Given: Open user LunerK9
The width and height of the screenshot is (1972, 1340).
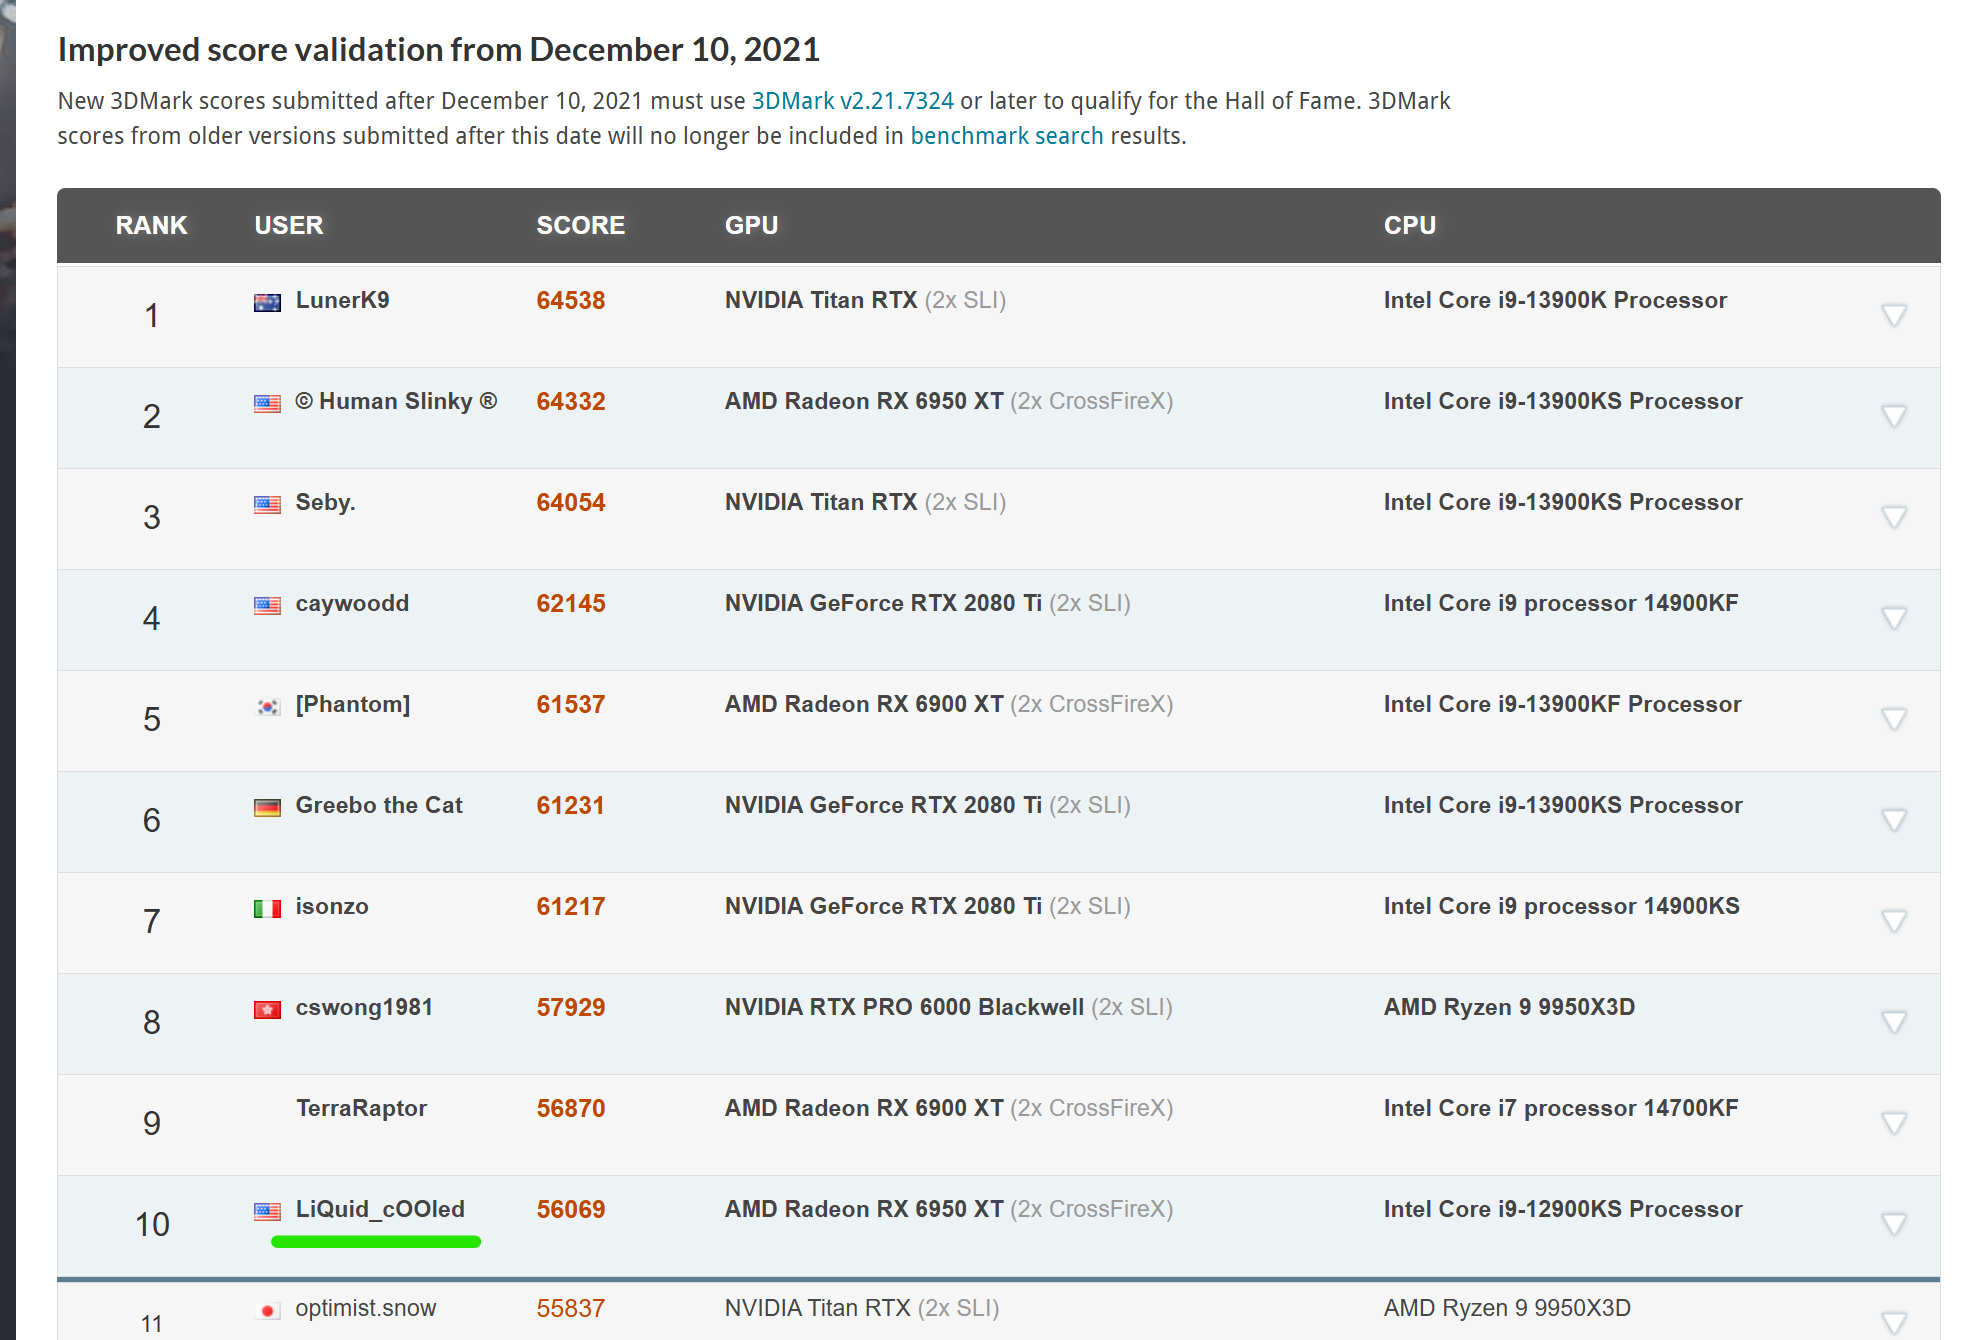Looking at the screenshot, I should pos(342,300).
